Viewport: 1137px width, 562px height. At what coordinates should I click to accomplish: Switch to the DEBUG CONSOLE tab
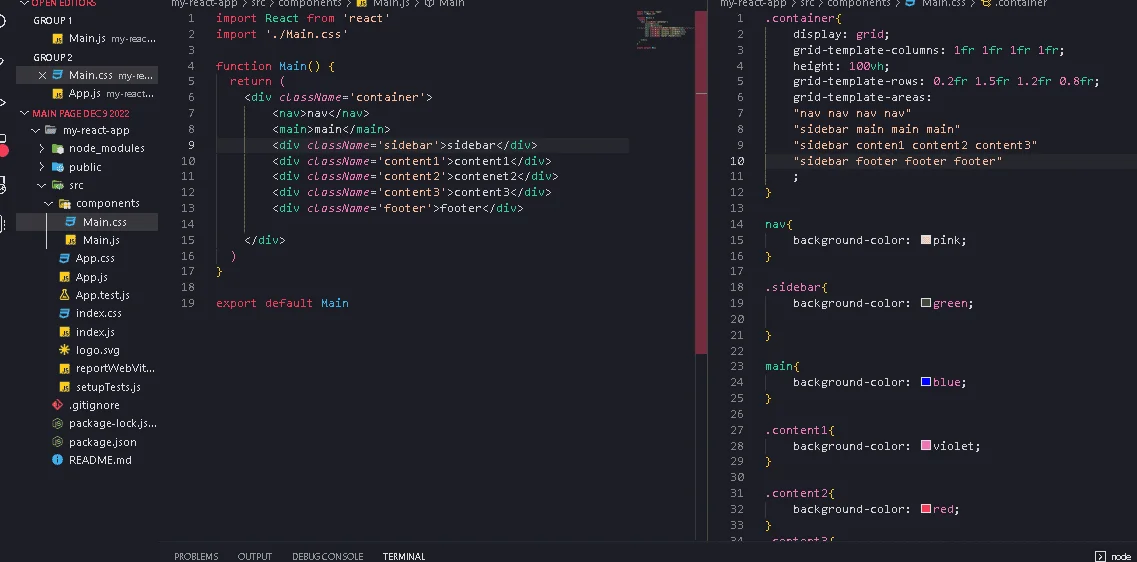[328, 556]
